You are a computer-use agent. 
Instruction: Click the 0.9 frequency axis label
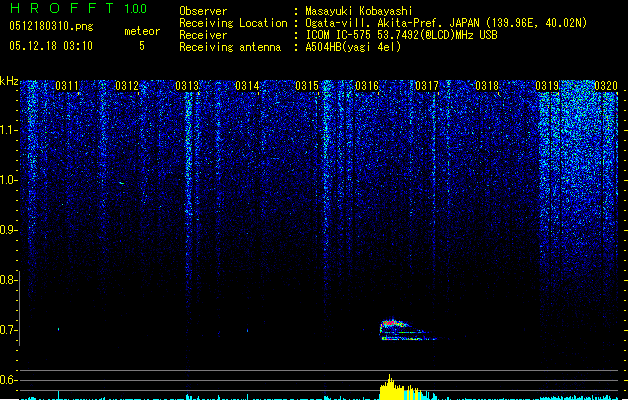pos(7,230)
